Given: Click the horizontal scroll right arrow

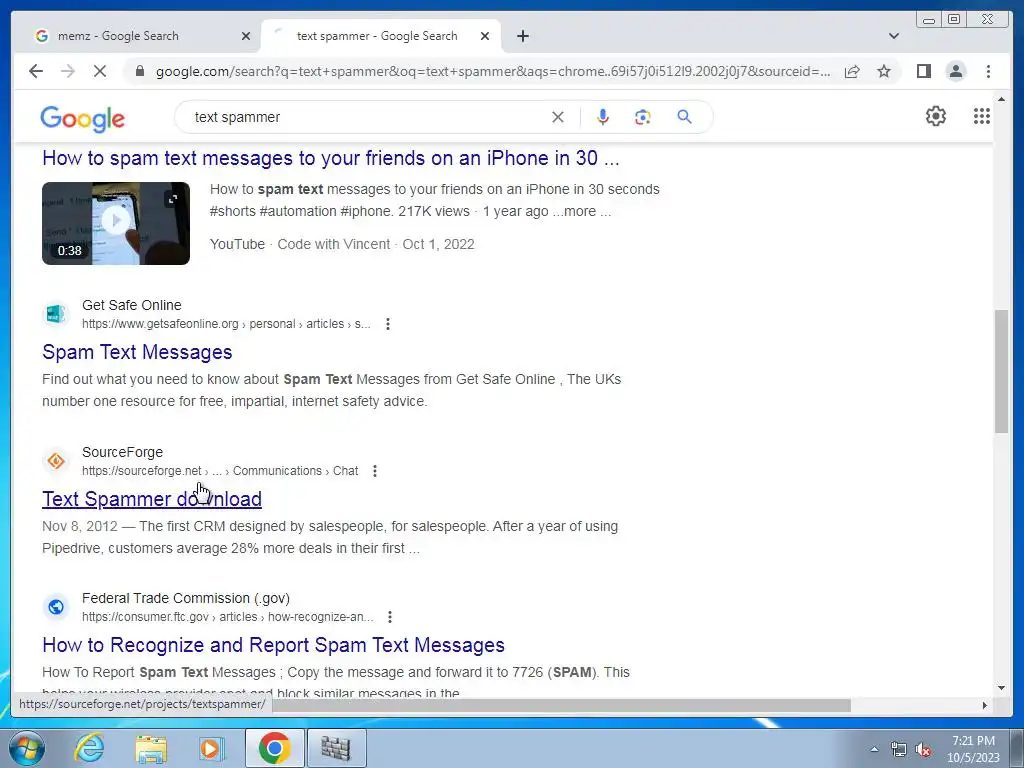Looking at the screenshot, I should (985, 705).
